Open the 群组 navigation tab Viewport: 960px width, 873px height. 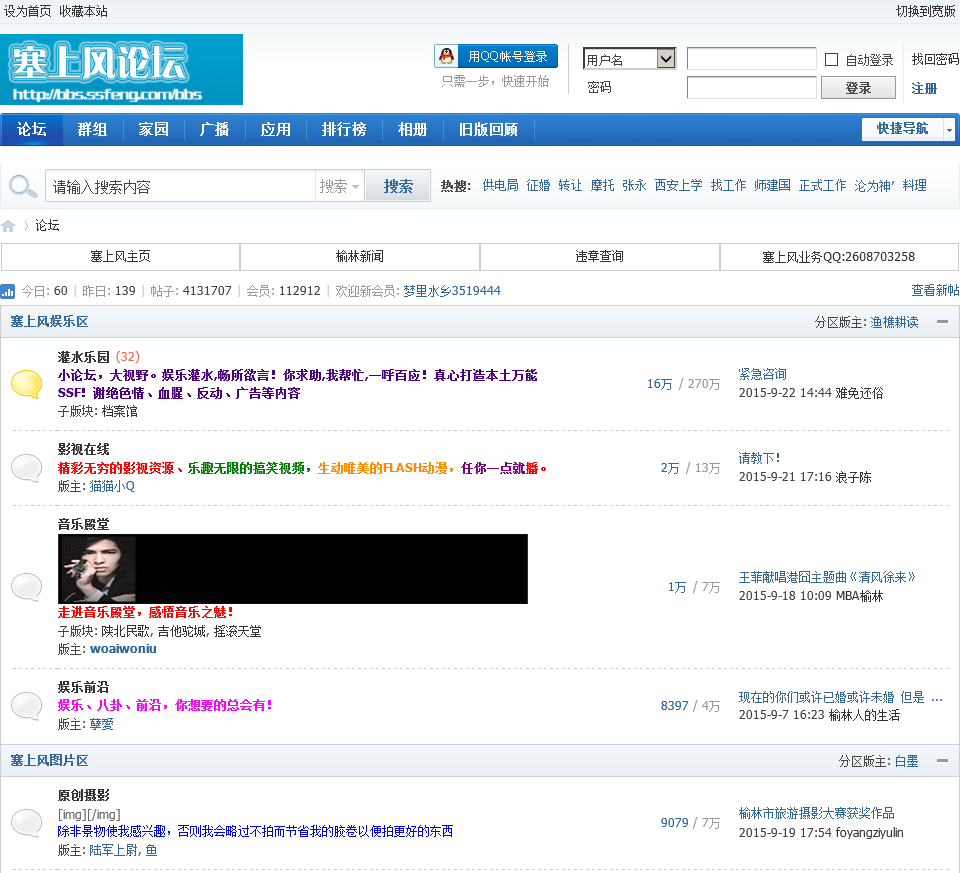point(92,129)
